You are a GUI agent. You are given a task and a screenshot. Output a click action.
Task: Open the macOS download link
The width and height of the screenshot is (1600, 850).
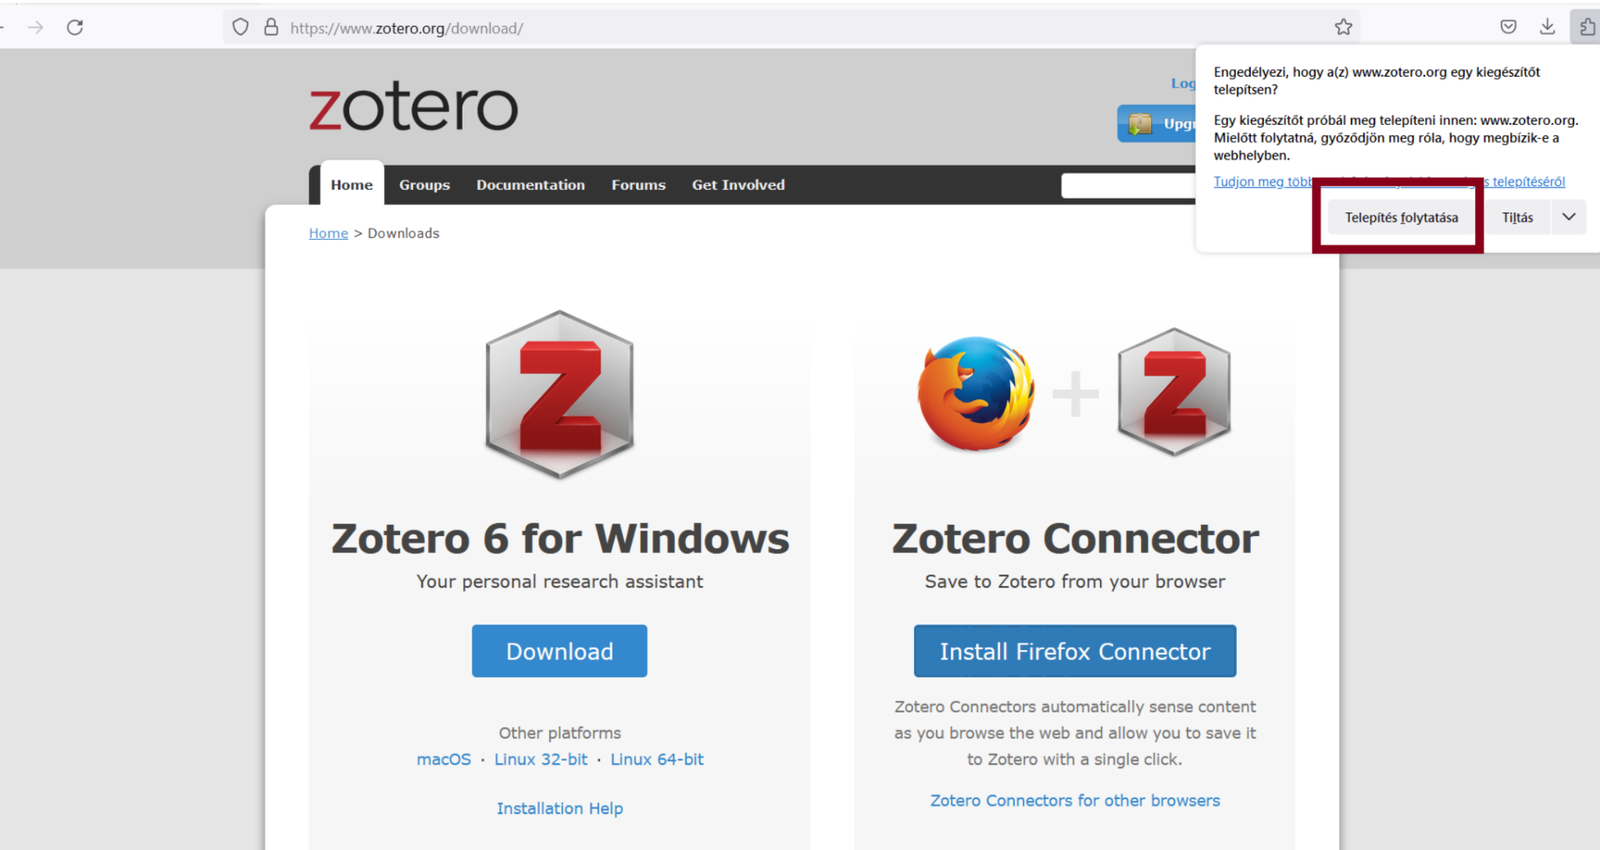pyautogui.click(x=444, y=759)
